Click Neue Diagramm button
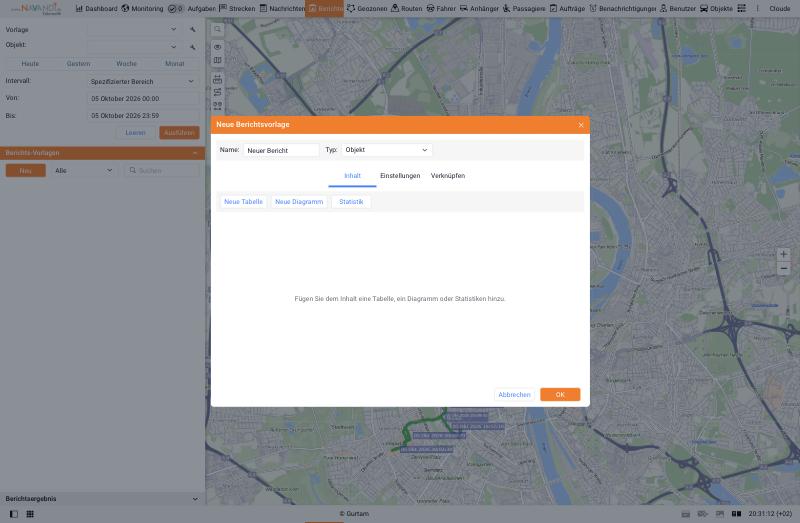800x523 pixels. (299, 202)
